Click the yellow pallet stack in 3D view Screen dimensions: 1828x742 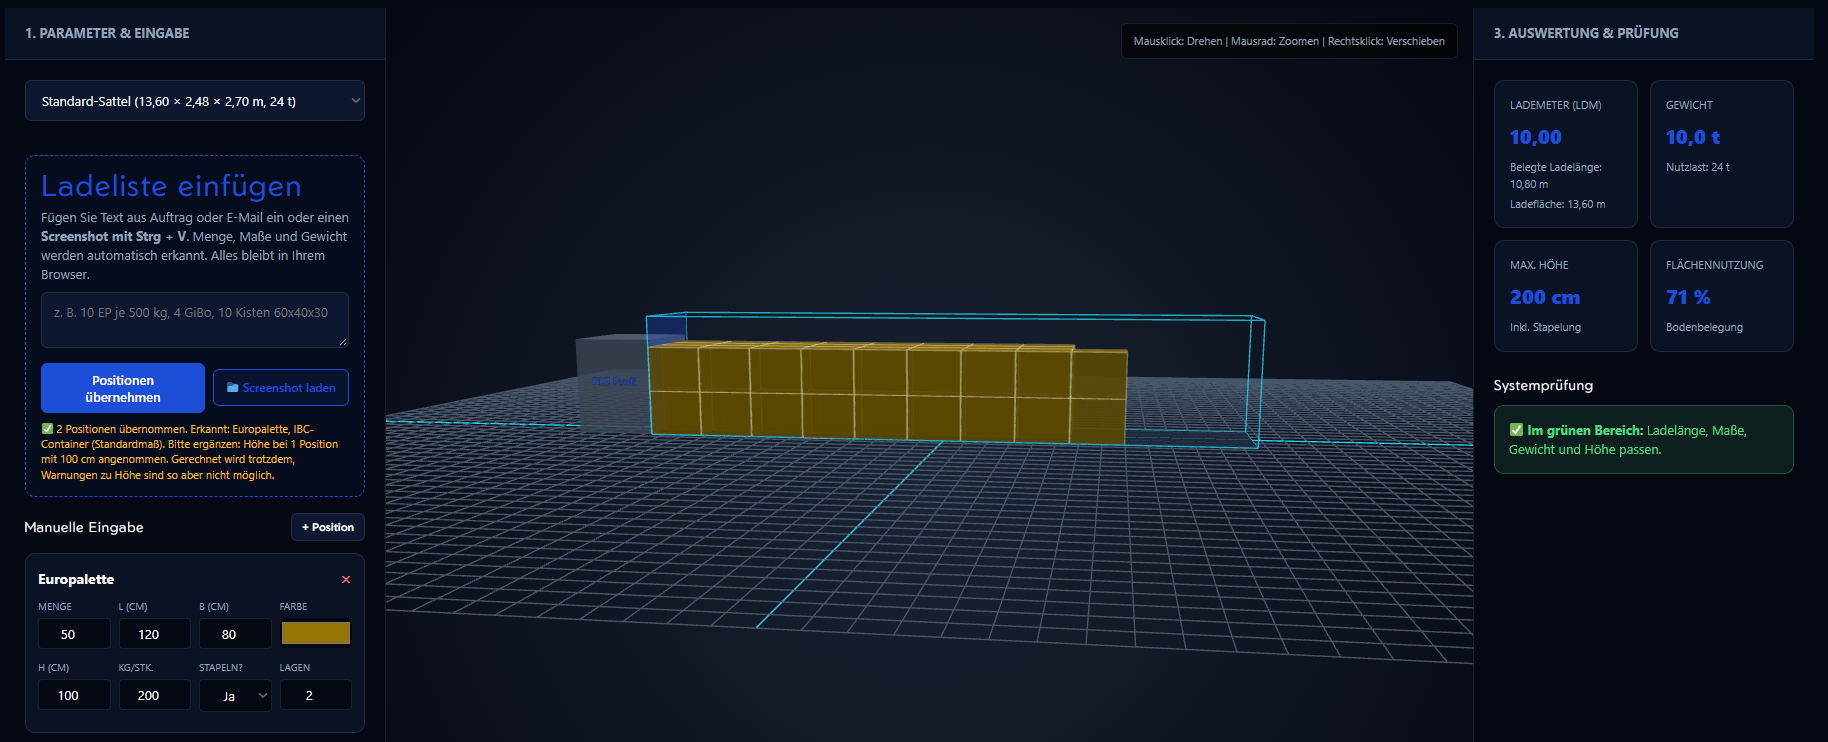pyautogui.click(x=888, y=393)
